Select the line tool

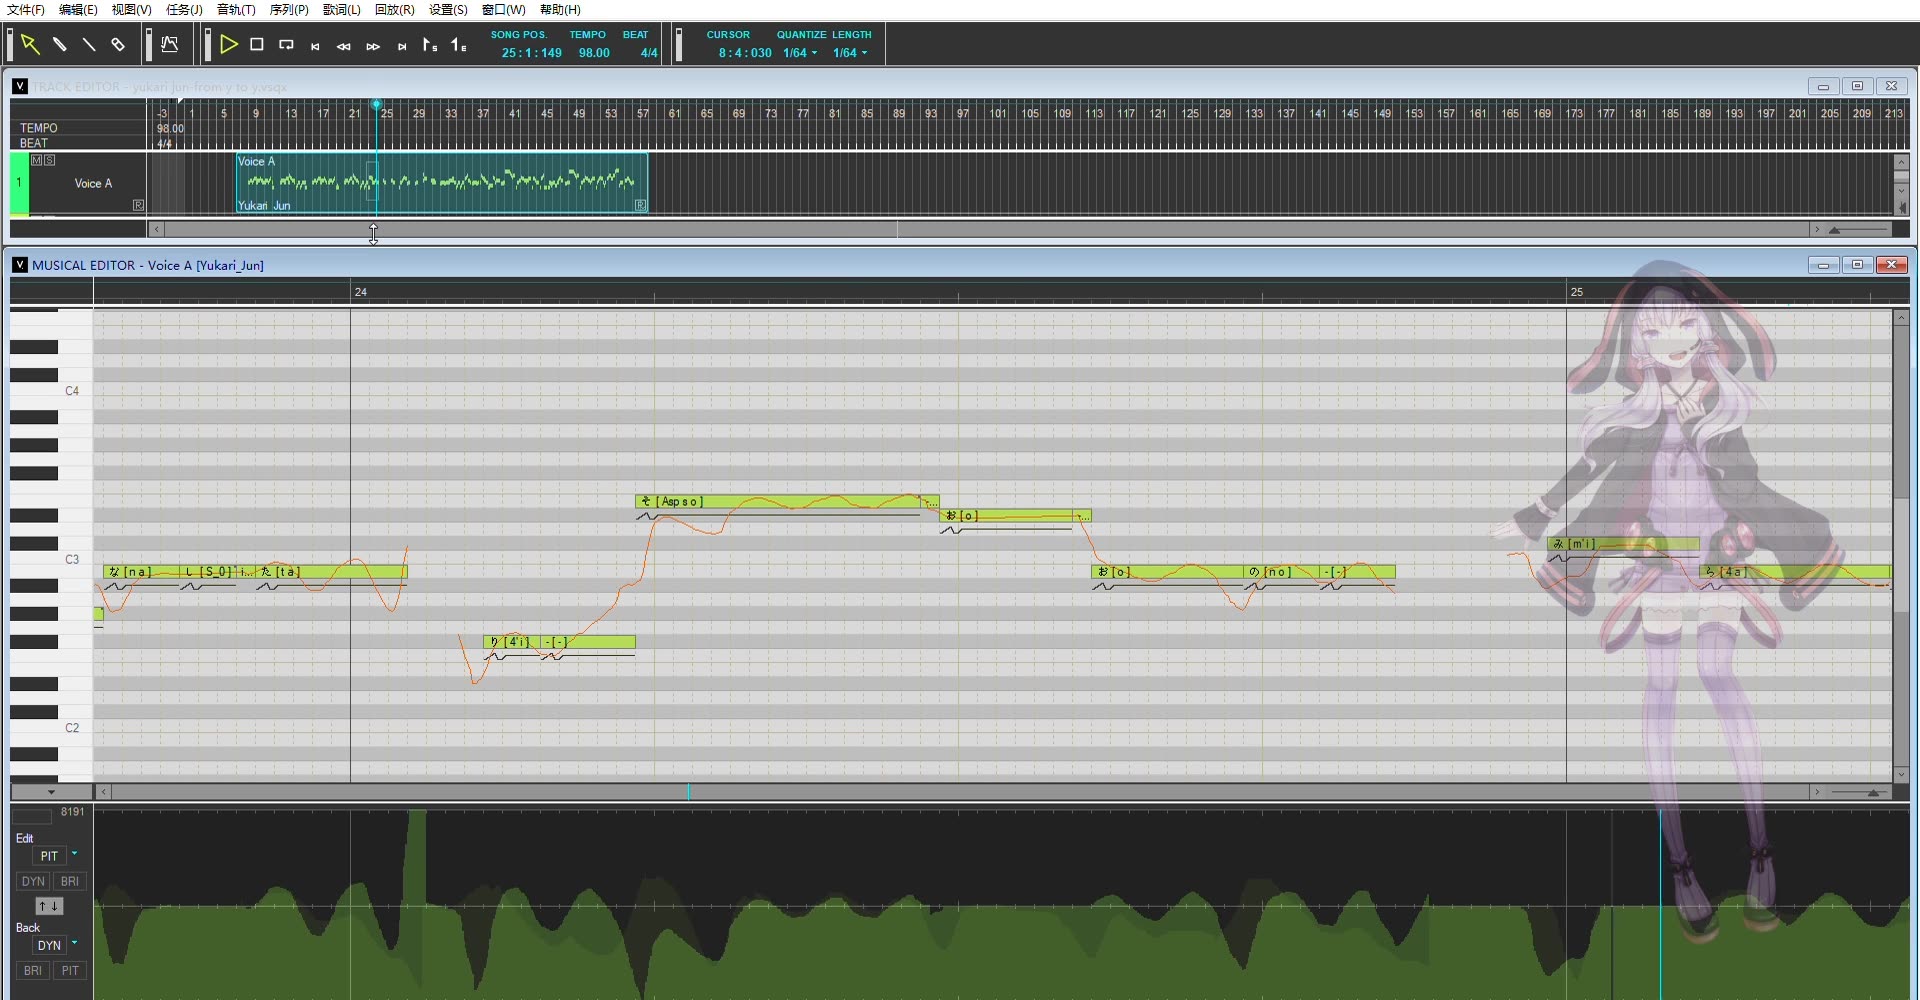[89, 45]
